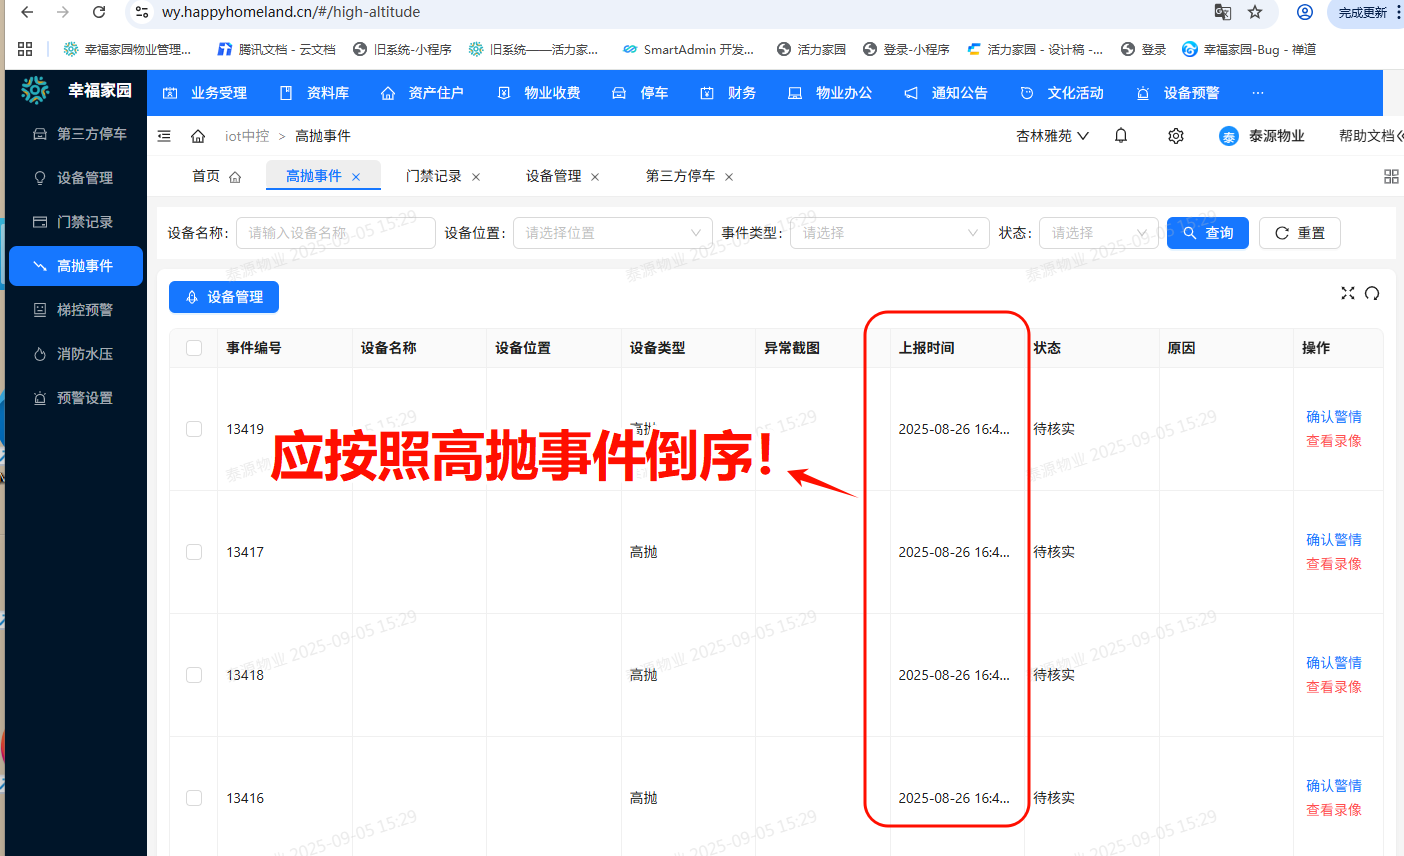Open the settings gear icon
The height and width of the screenshot is (856, 1404).
pos(1176,136)
